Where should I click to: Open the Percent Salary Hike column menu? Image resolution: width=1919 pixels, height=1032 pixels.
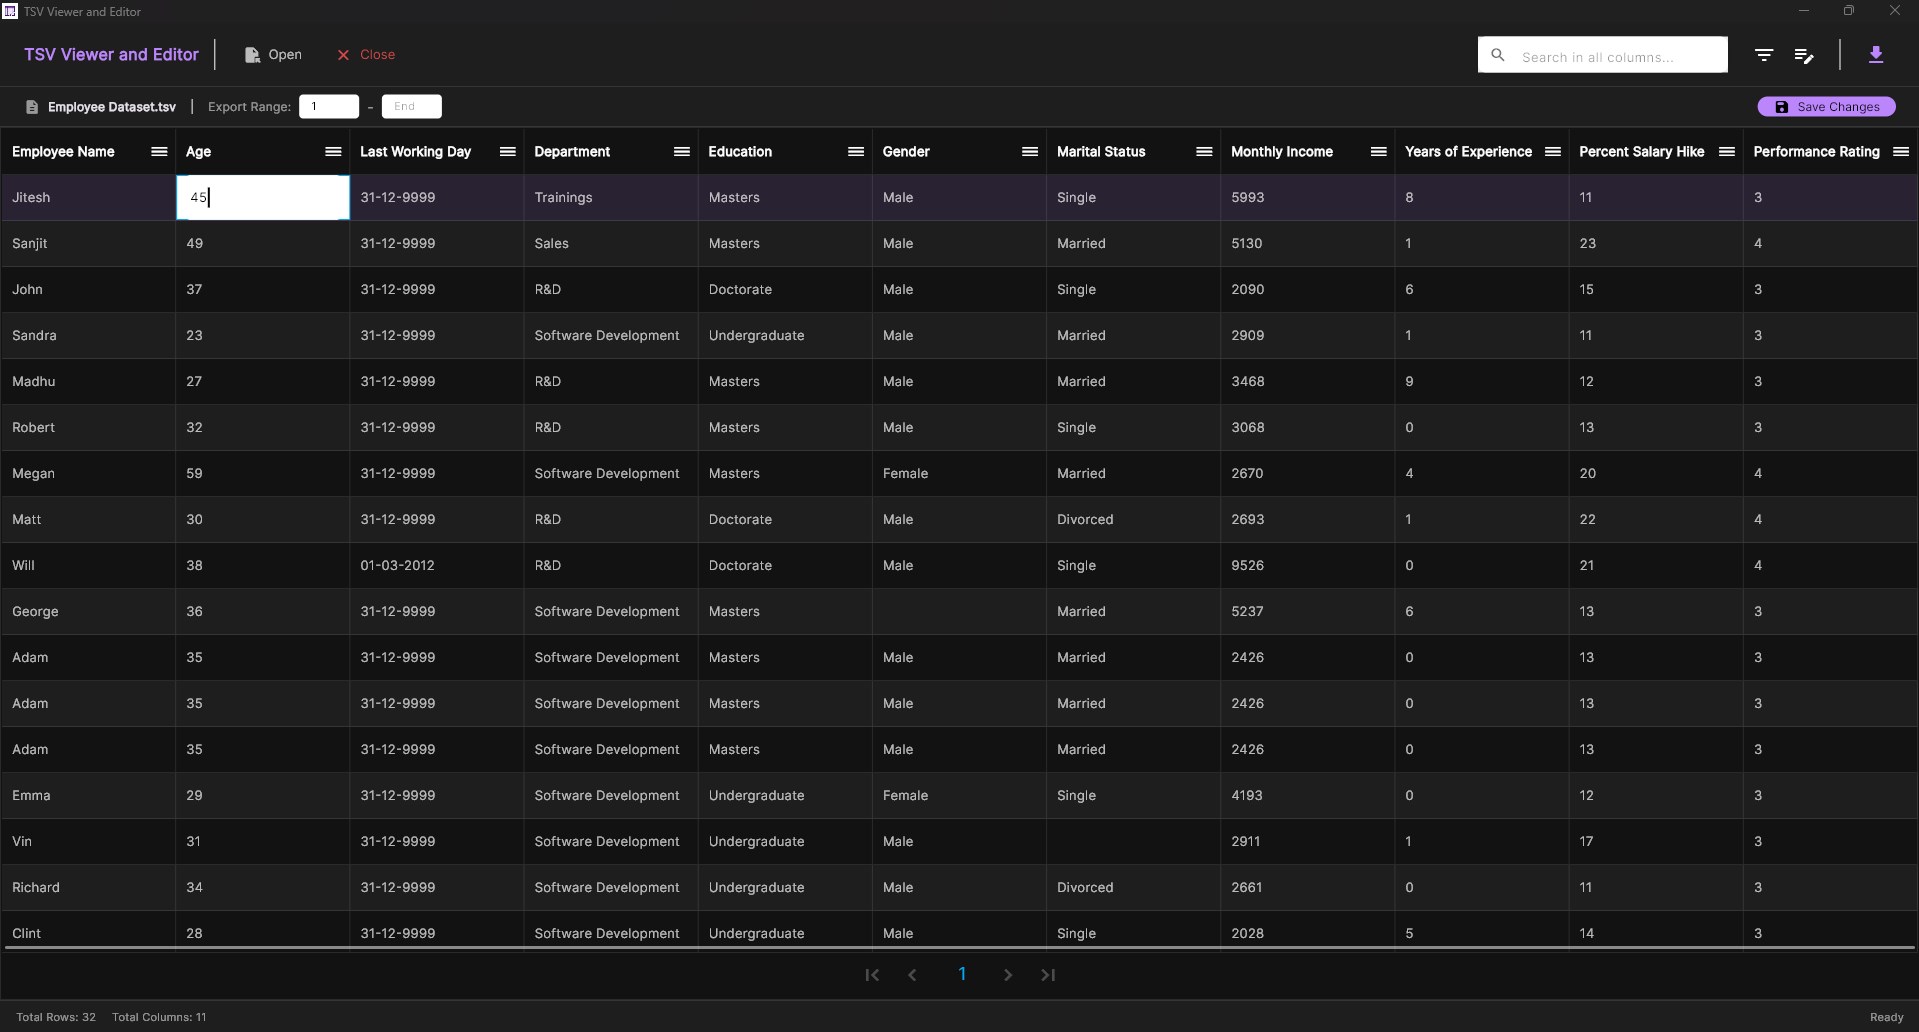coord(1726,152)
